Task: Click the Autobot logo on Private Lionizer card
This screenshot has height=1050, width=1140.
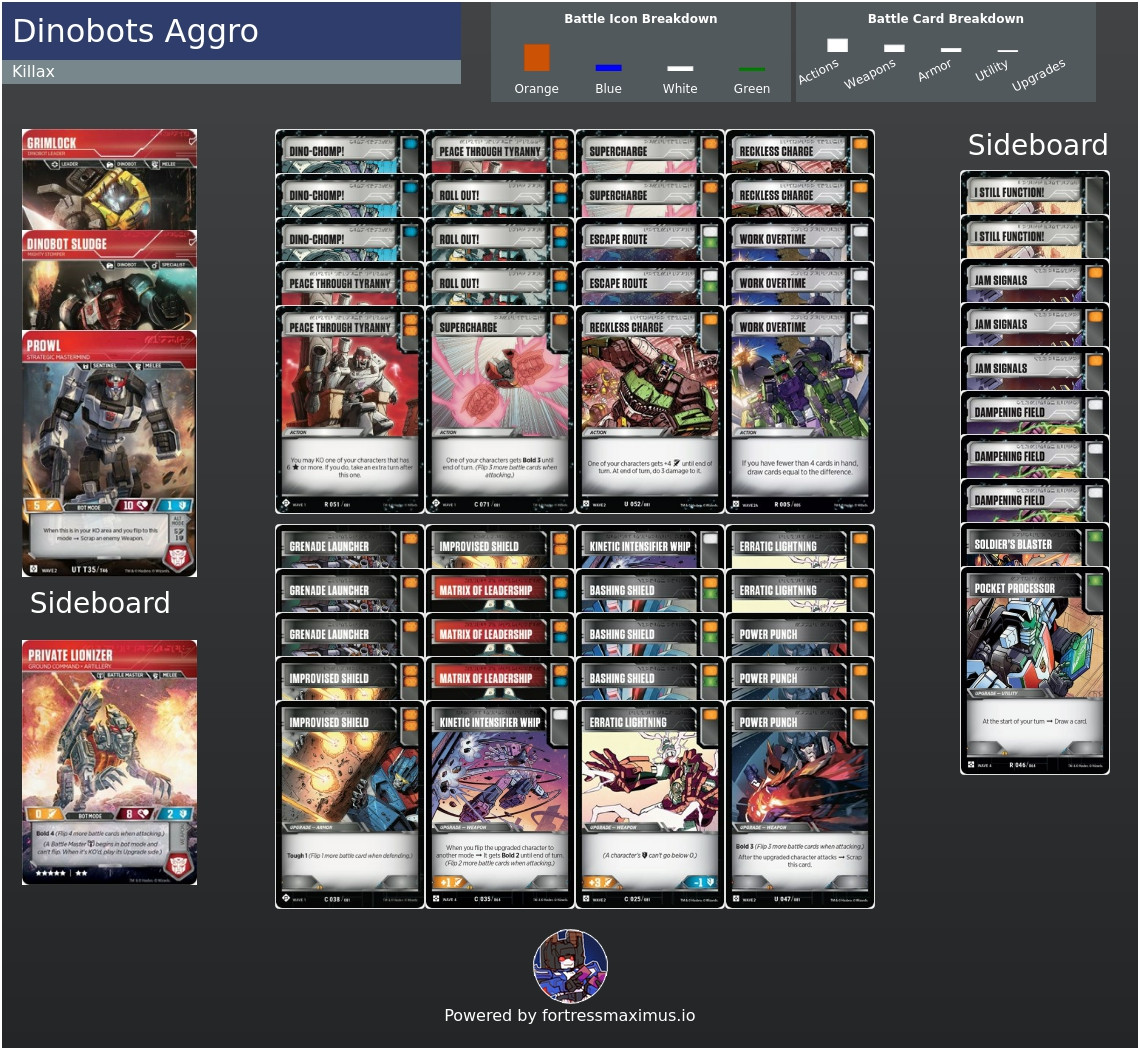Action: pos(179,864)
